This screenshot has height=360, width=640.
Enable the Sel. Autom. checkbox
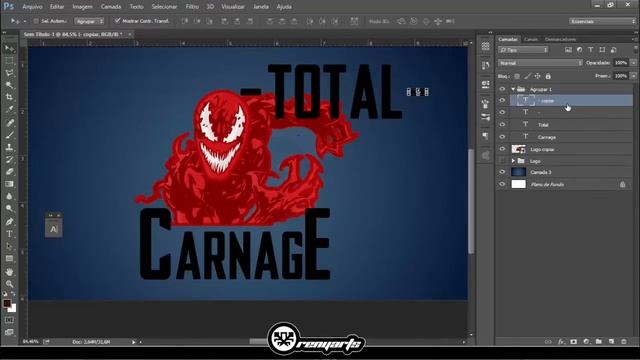pyautogui.click(x=36, y=21)
